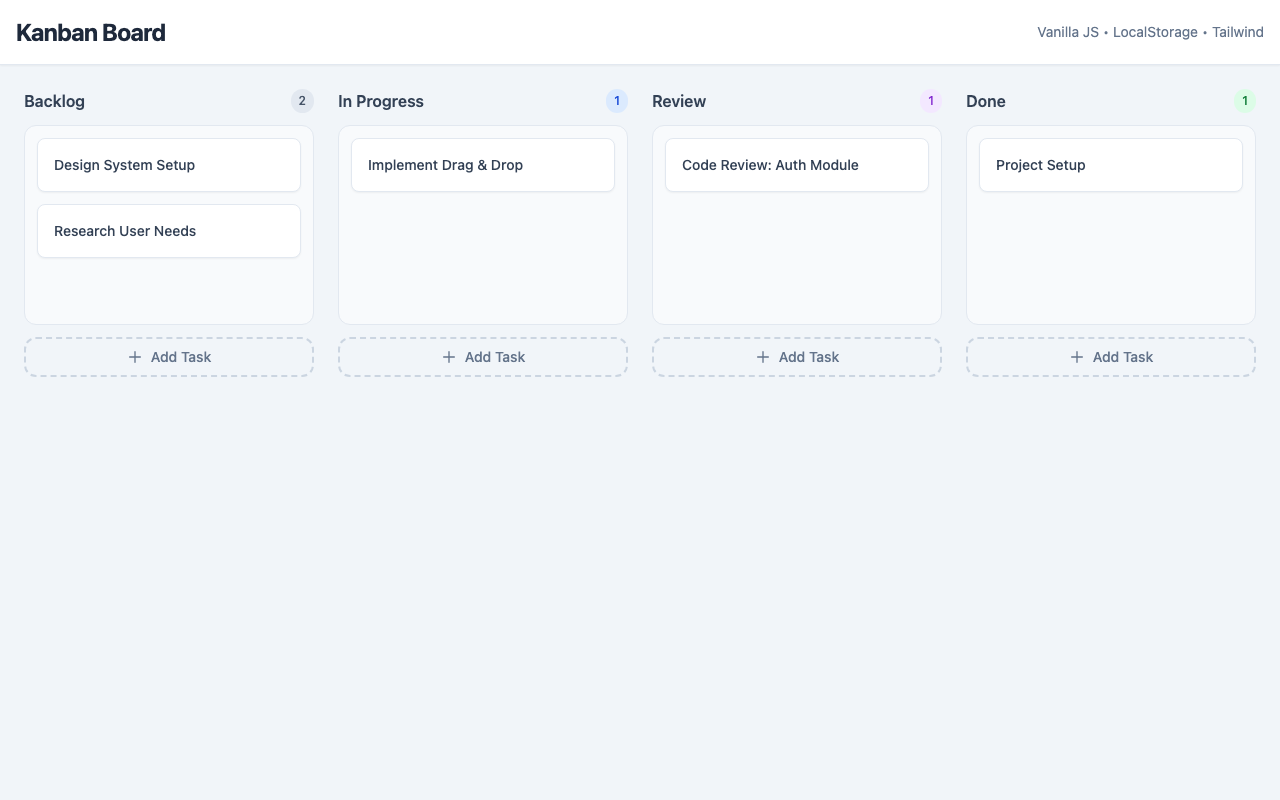
Task: Click the Review column header
Action: (679, 101)
